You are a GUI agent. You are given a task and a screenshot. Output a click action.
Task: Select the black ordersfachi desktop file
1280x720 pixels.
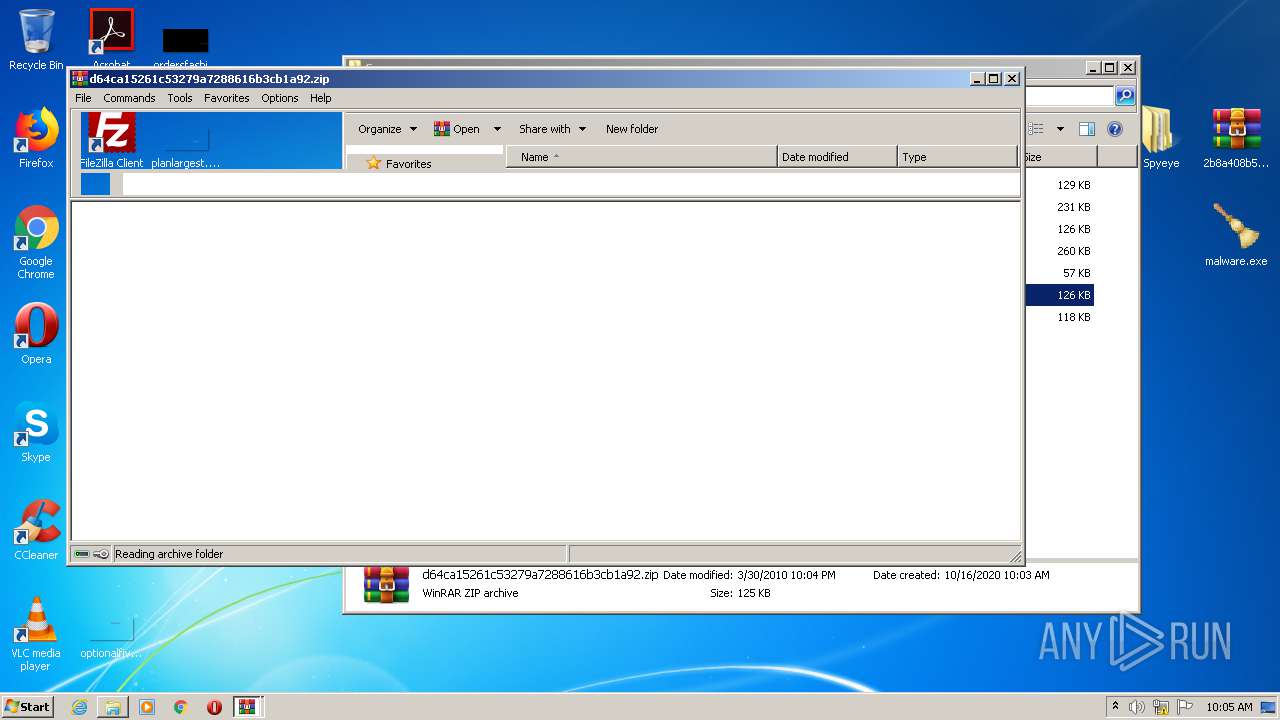coord(185,46)
